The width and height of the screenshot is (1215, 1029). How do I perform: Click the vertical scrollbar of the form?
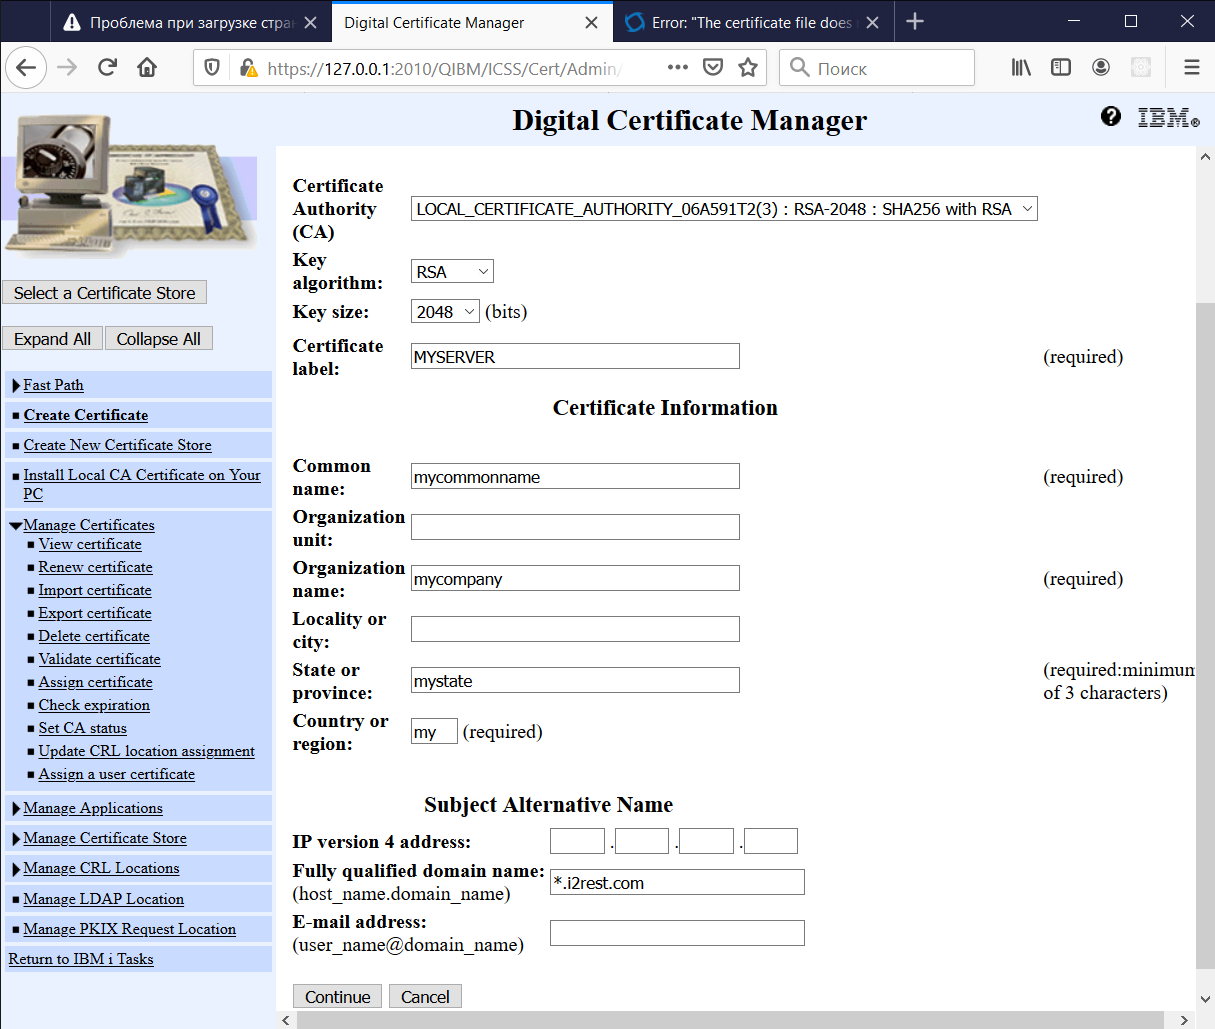(x=1204, y=600)
